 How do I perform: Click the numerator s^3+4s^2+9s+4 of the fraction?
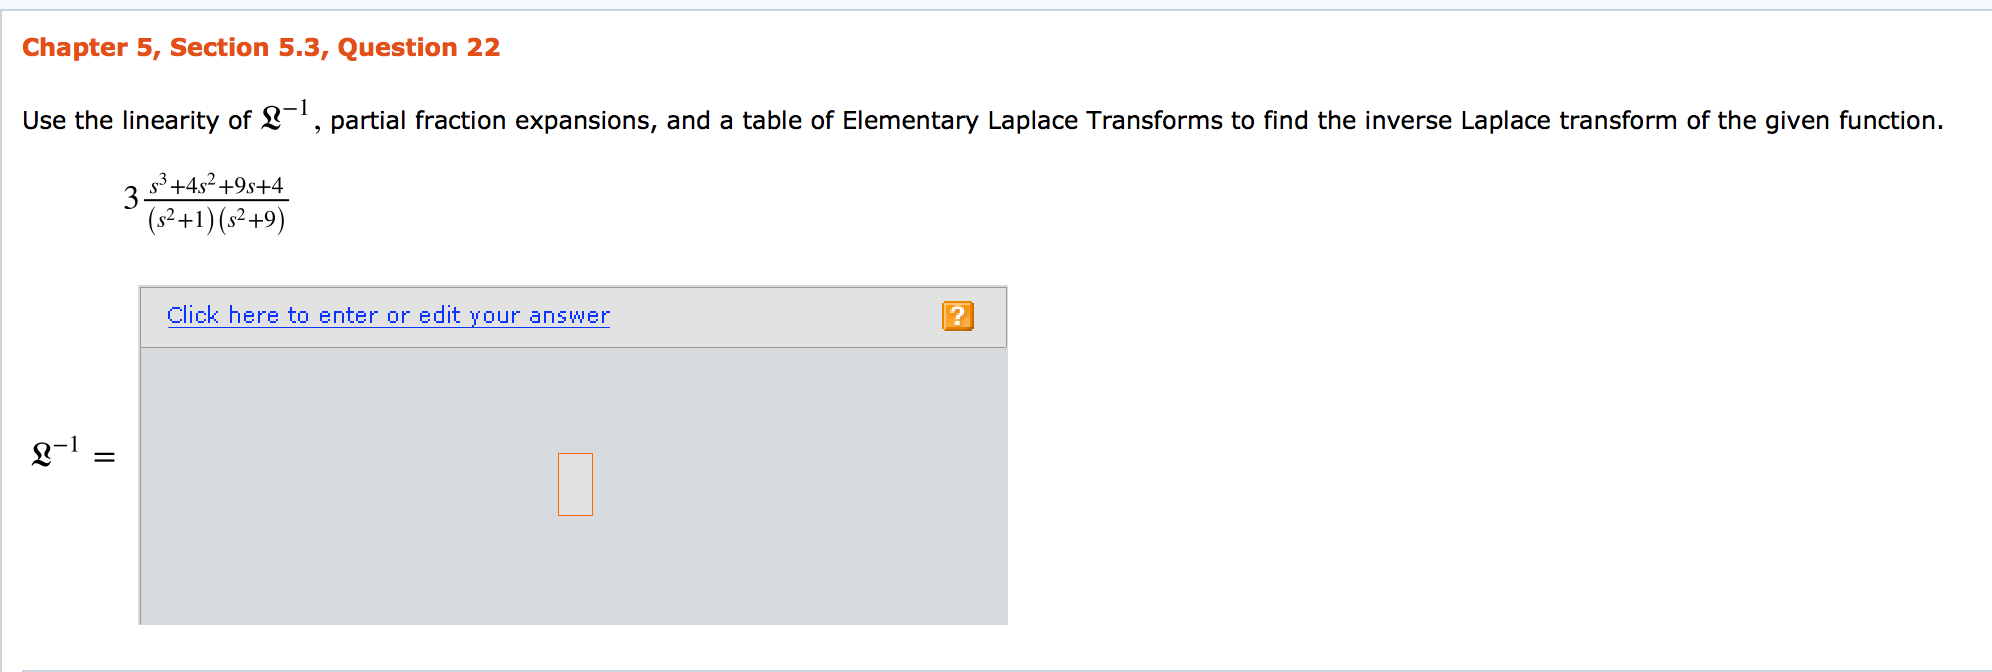click(x=216, y=183)
